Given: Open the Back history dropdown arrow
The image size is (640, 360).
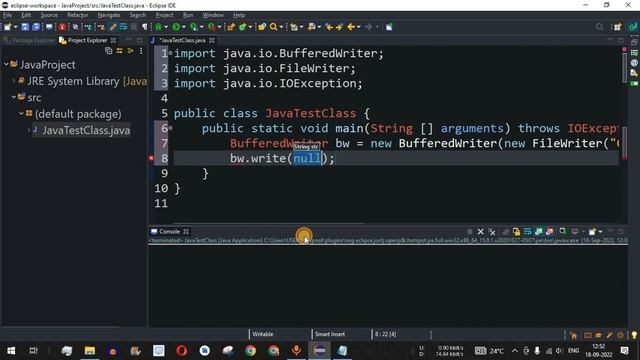Looking at the screenshot, I should 359,27.
